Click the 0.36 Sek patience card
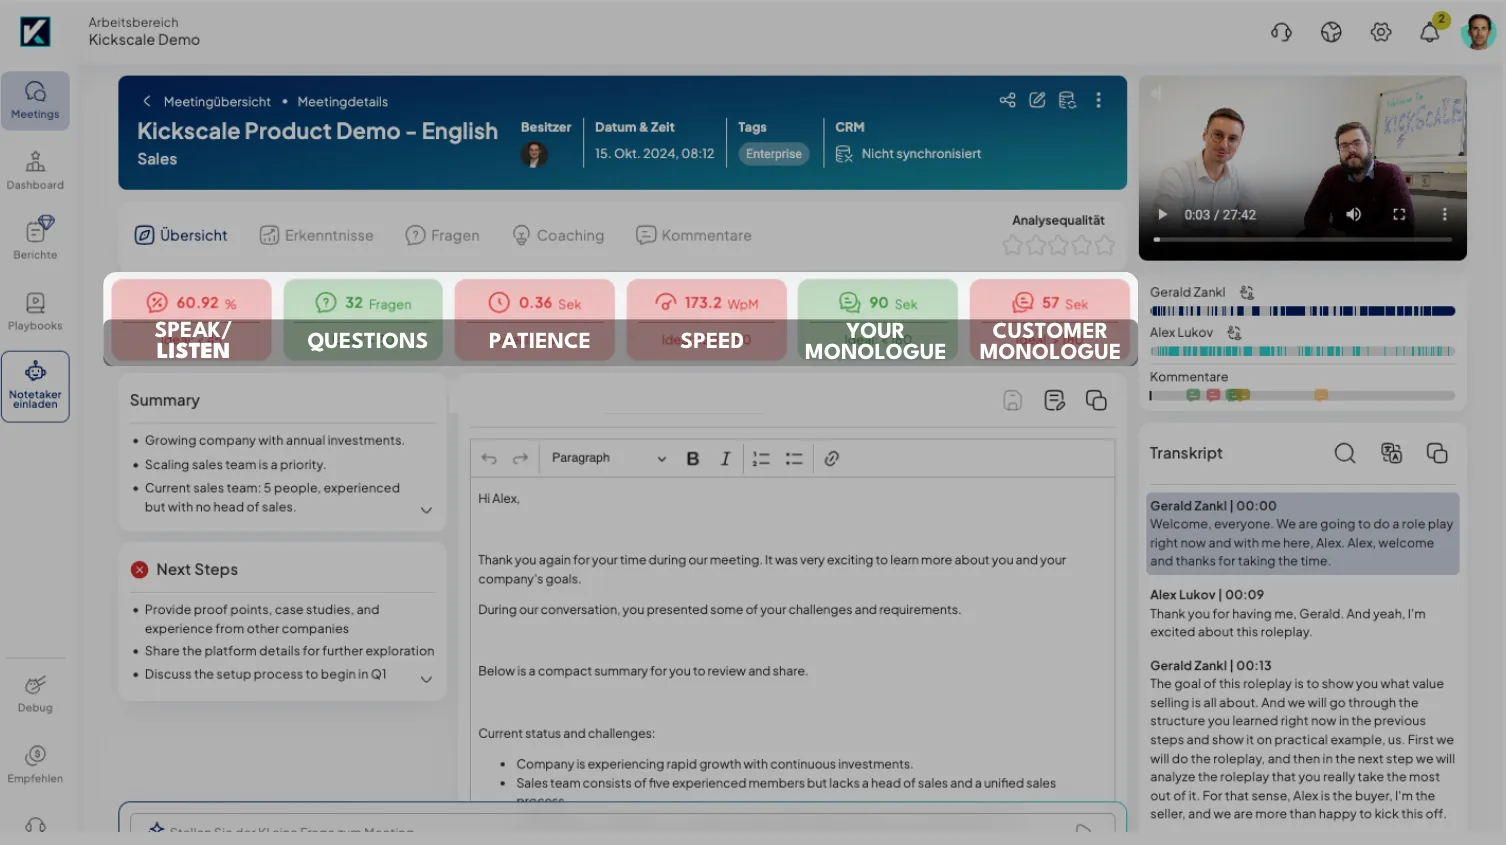The image size is (1506, 845). coord(535,320)
